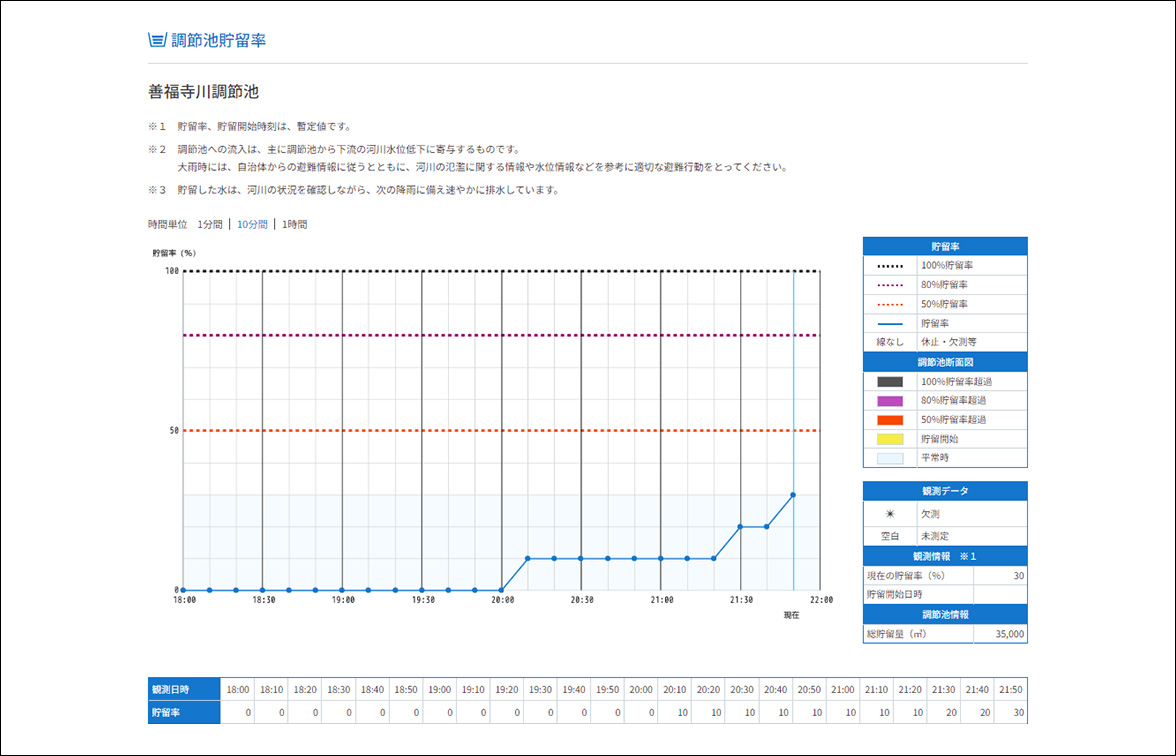
Task: Click the current storage rate value 30
Action: 1018,576
